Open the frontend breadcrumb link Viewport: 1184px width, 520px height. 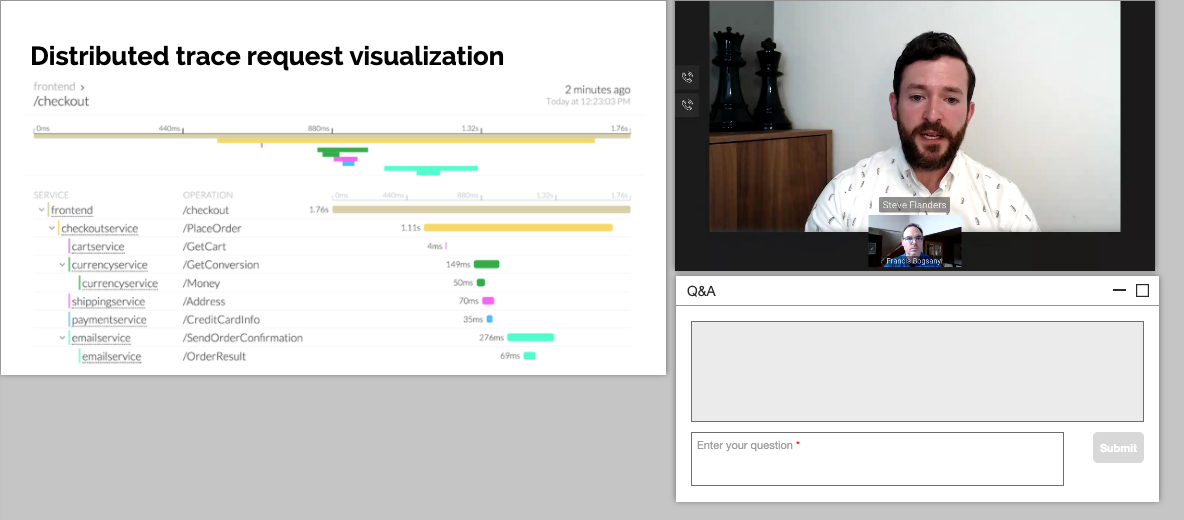click(54, 87)
